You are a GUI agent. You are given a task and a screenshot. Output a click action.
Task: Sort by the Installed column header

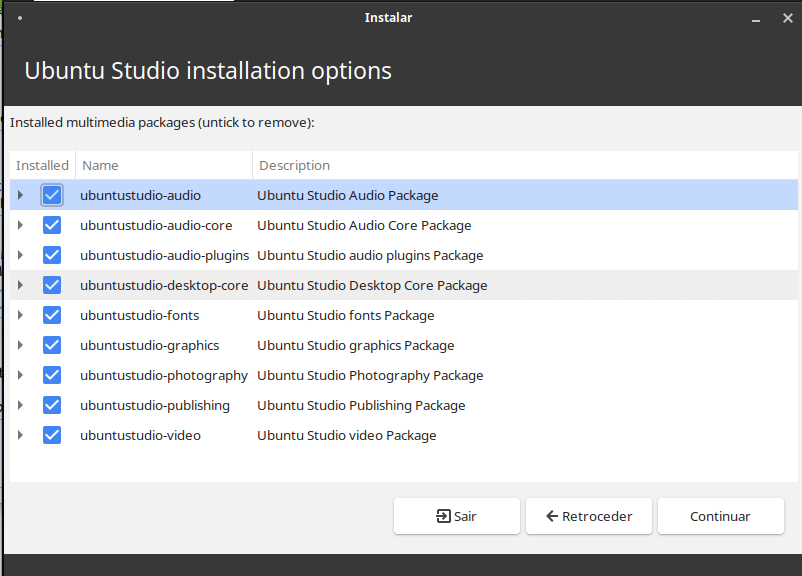(x=42, y=165)
